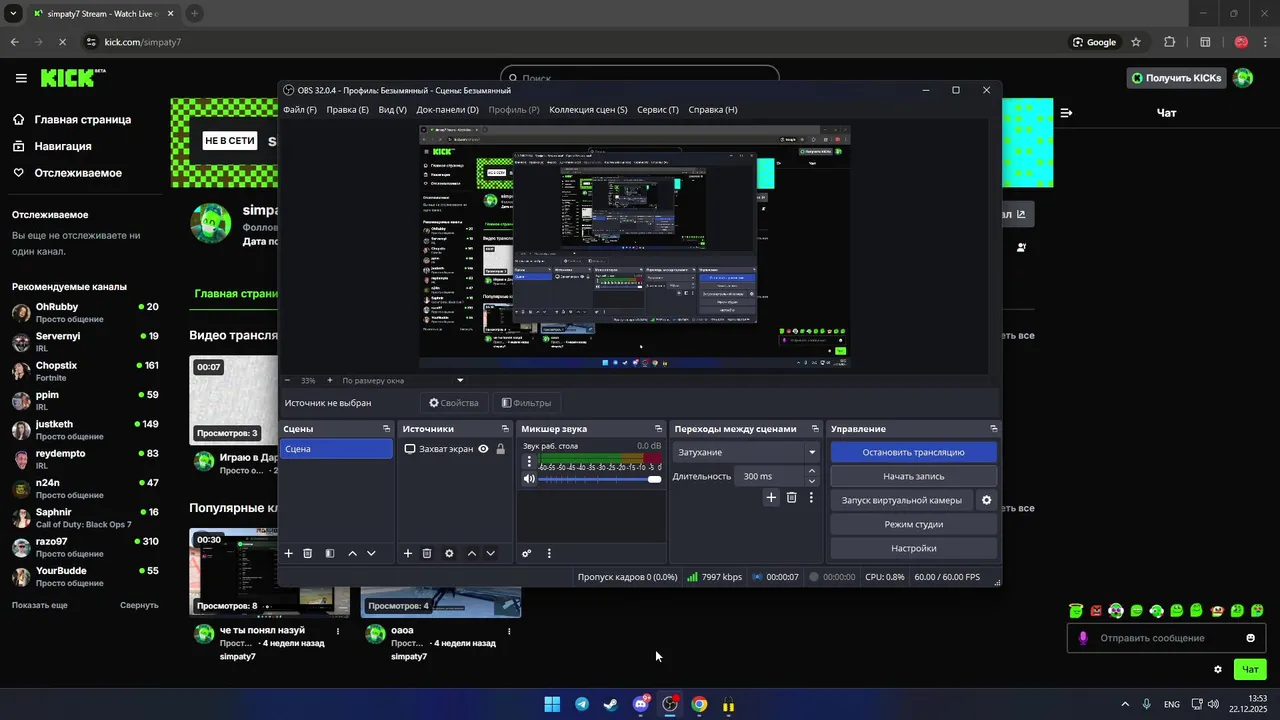
Task: Click Начать запись button
Action: point(914,476)
